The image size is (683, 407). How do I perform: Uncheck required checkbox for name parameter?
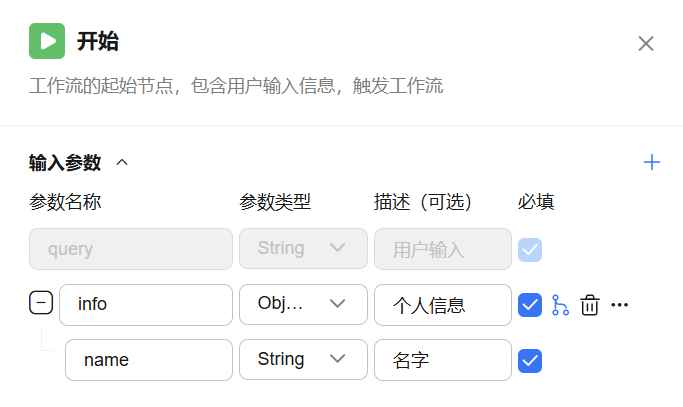(530, 360)
